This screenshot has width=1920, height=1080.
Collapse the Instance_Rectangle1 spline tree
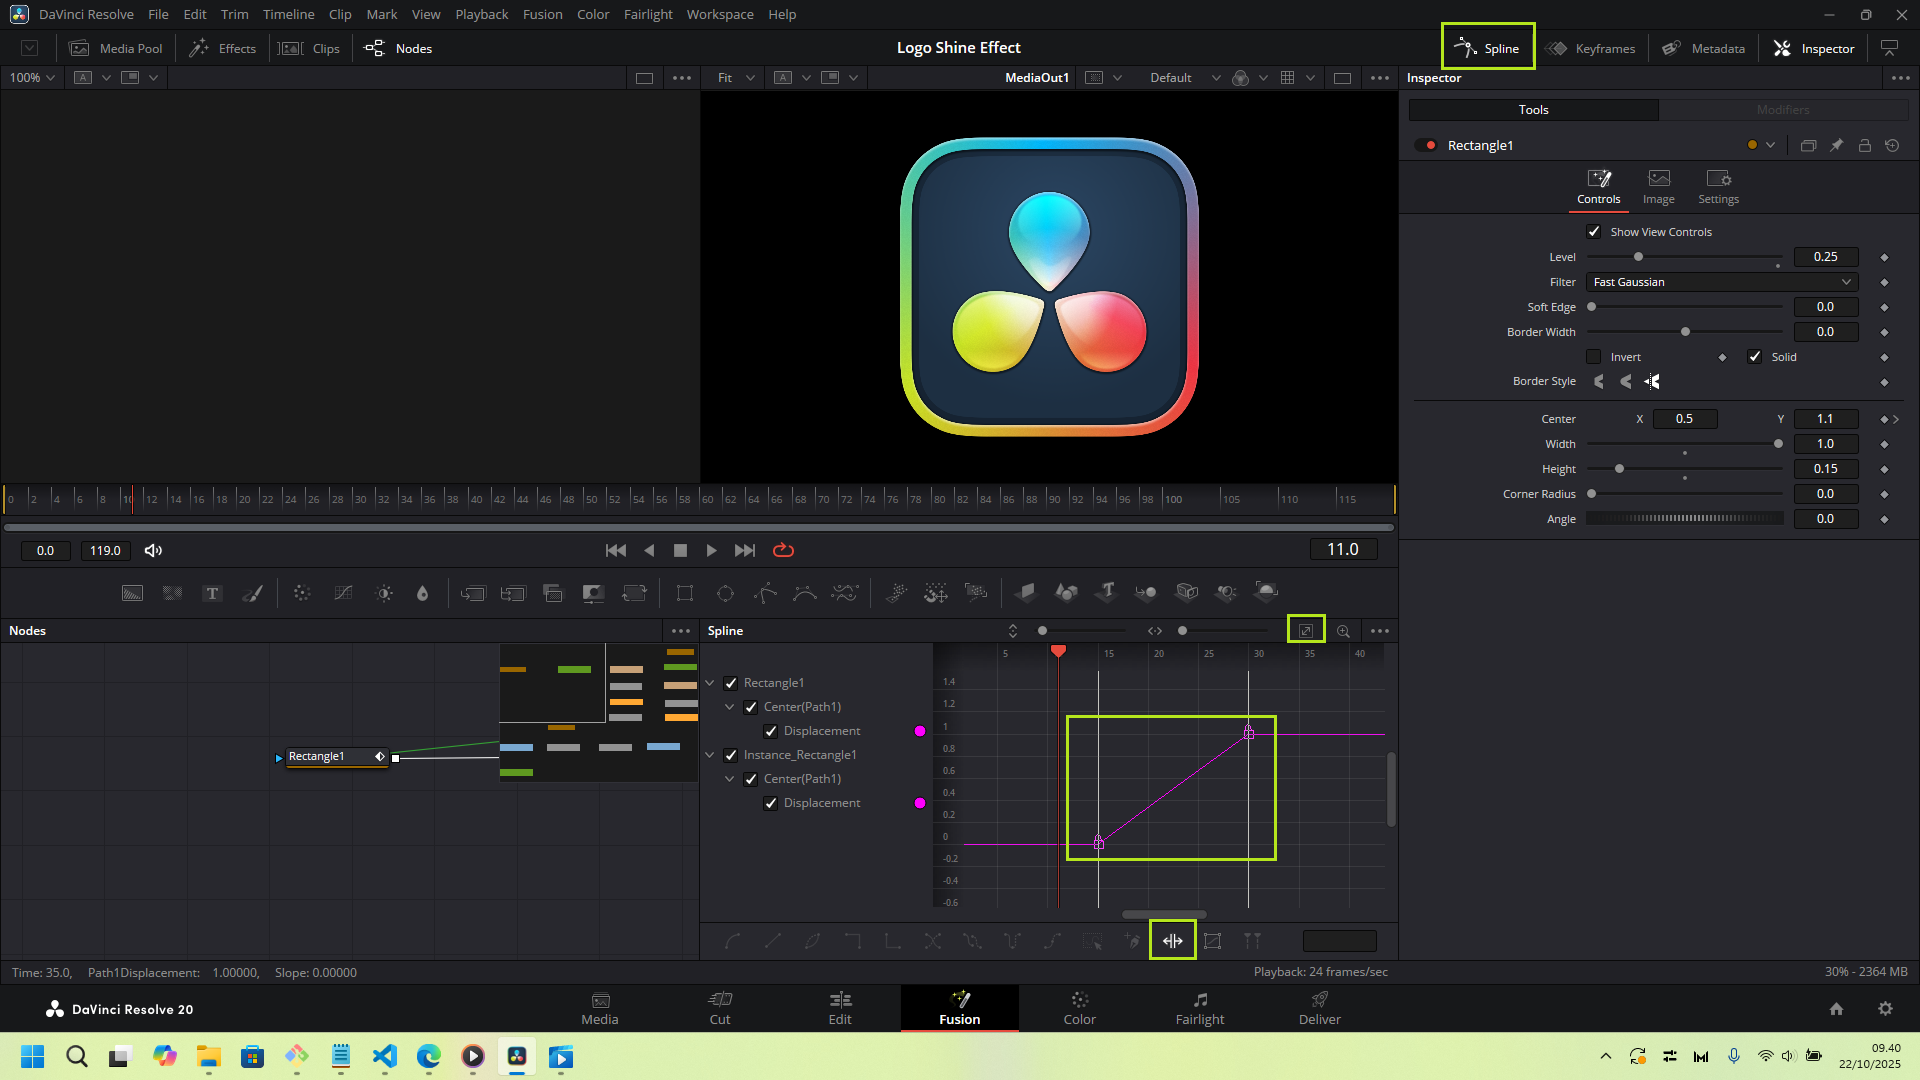pos(710,755)
